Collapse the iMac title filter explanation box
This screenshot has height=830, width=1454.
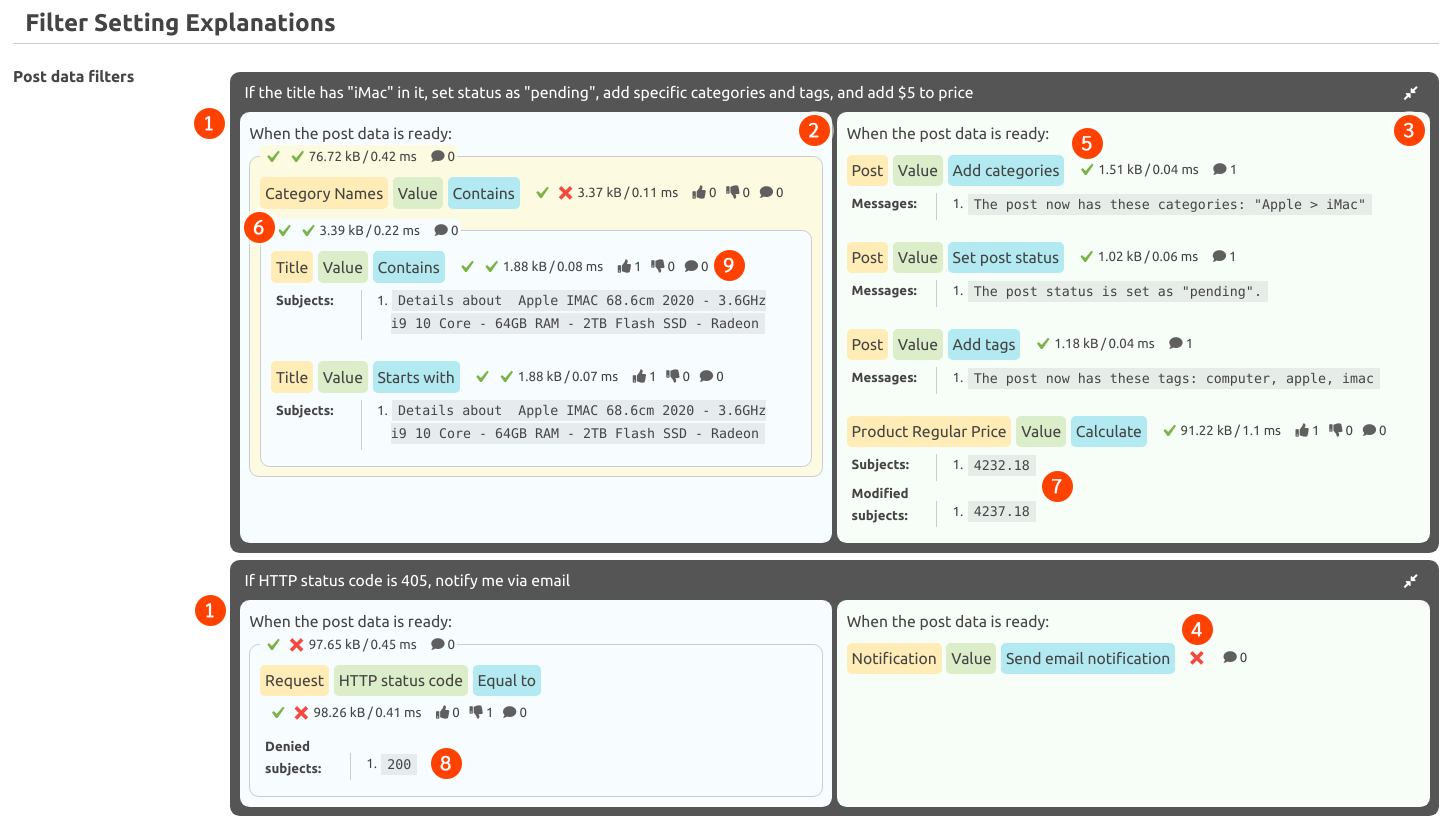point(1410,93)
